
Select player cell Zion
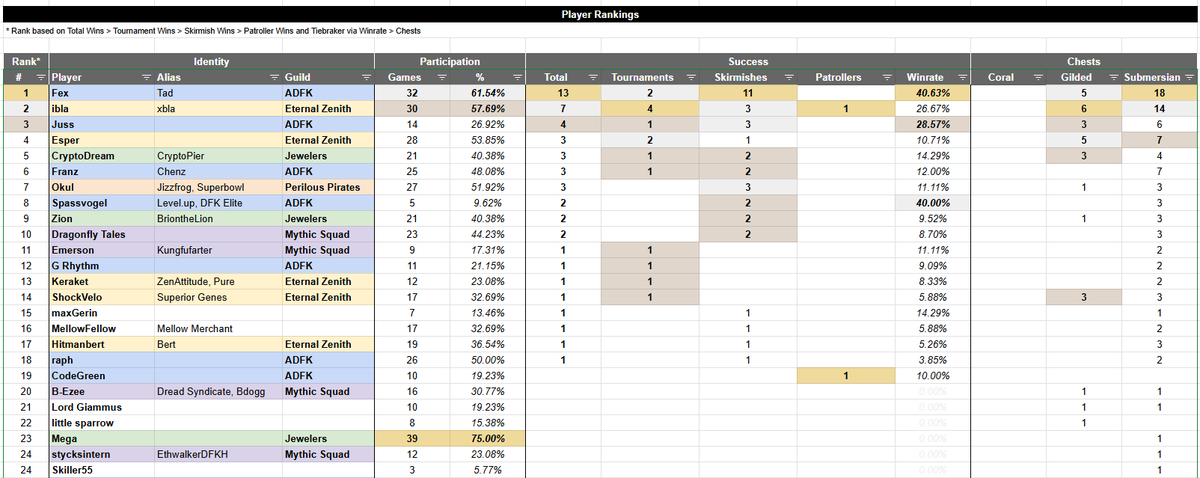click(x=101, y=218)
